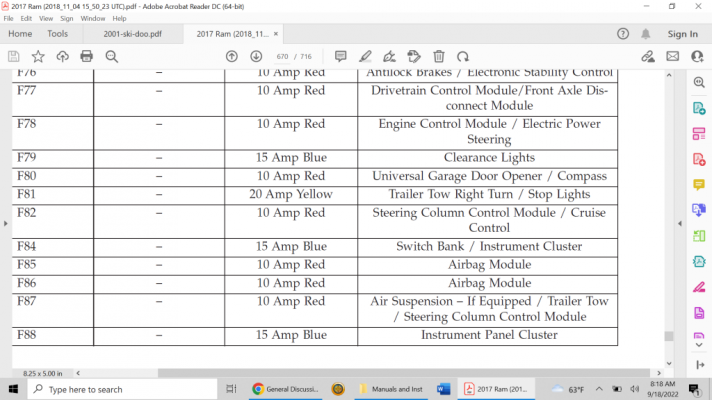Open the Help menu

119,19
